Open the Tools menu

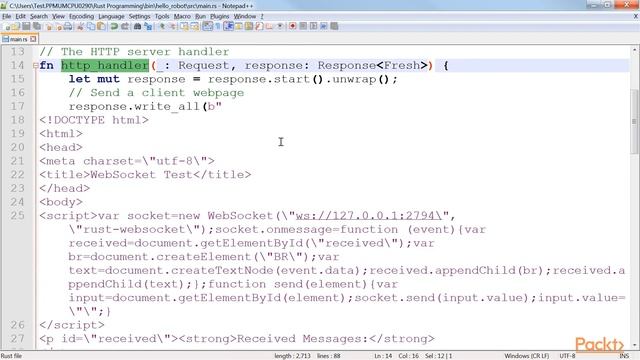(x=162, y=16)
